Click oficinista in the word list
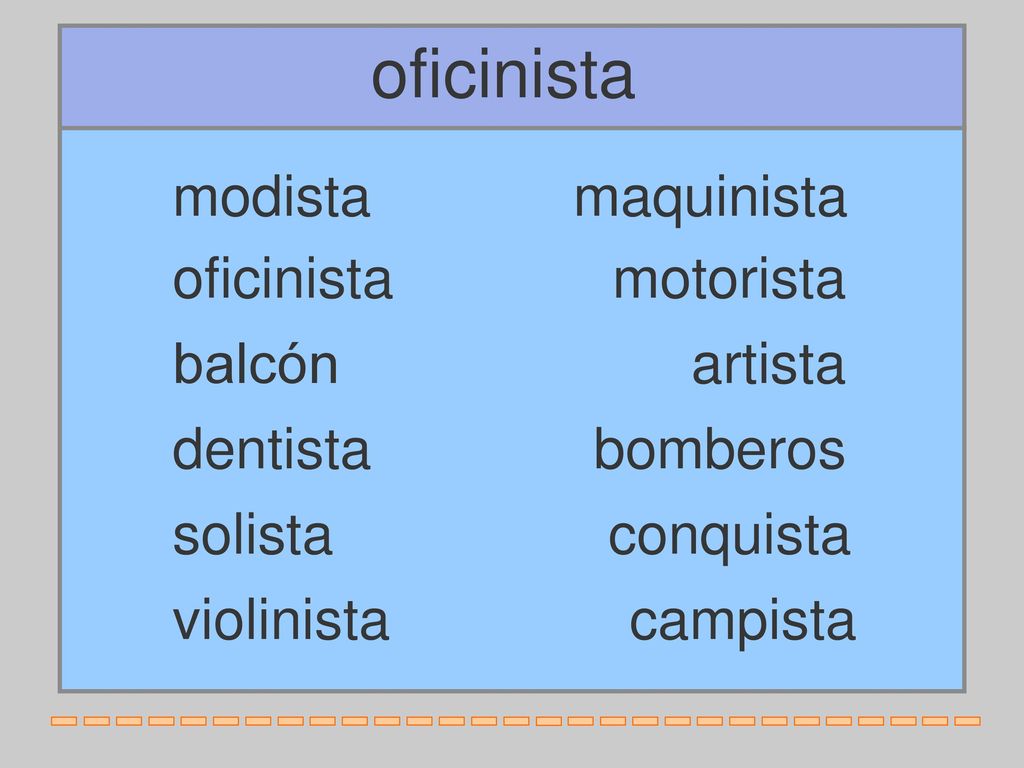The image size is (1024, 768). 282,280
